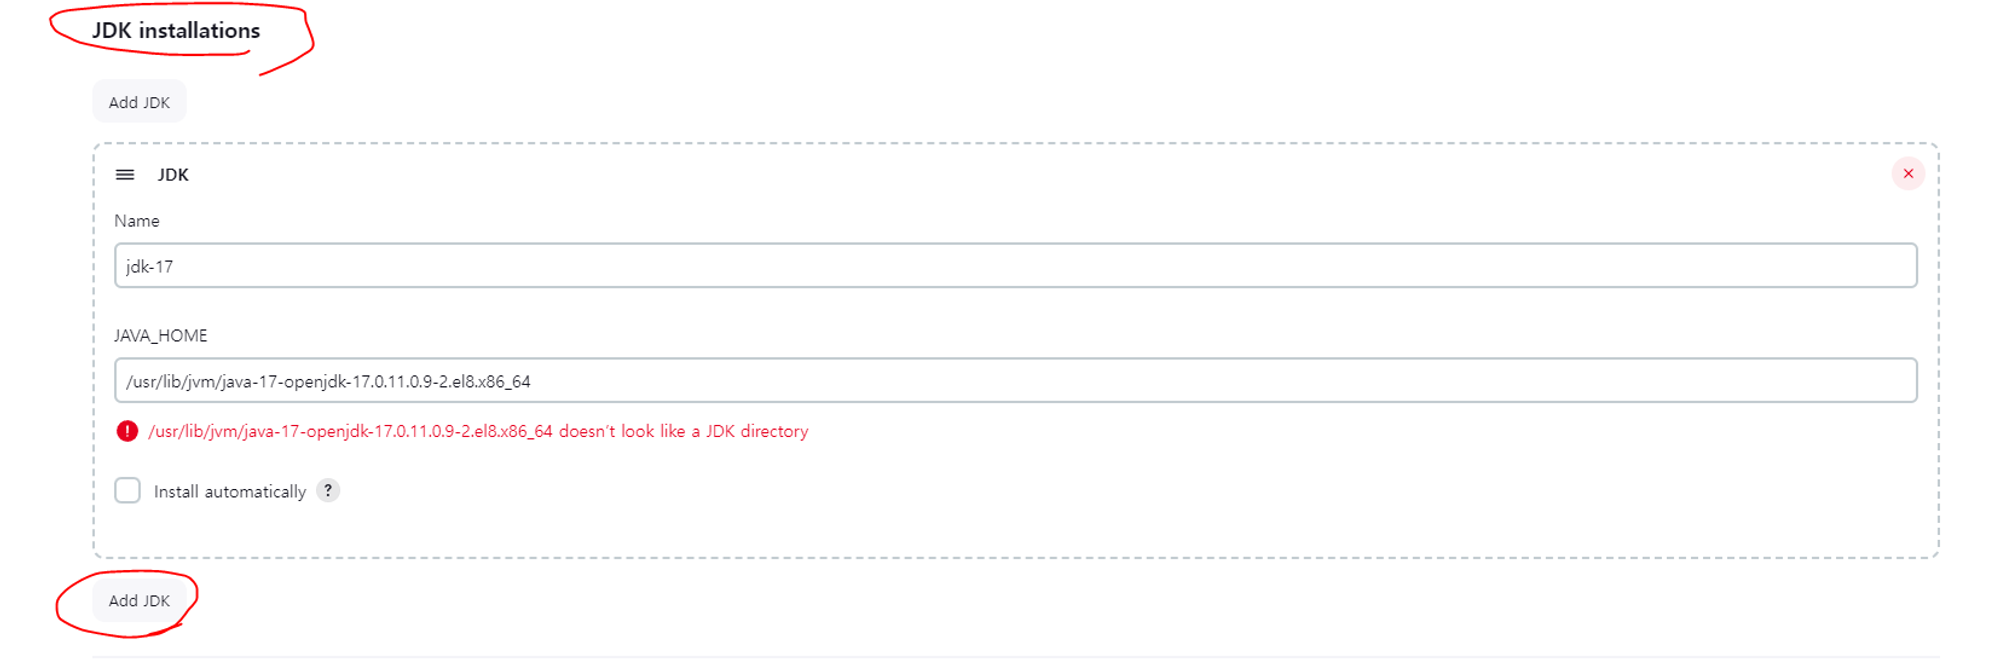Click the JAVA_HOME field label
The image size is (2000, 672).
161,336
